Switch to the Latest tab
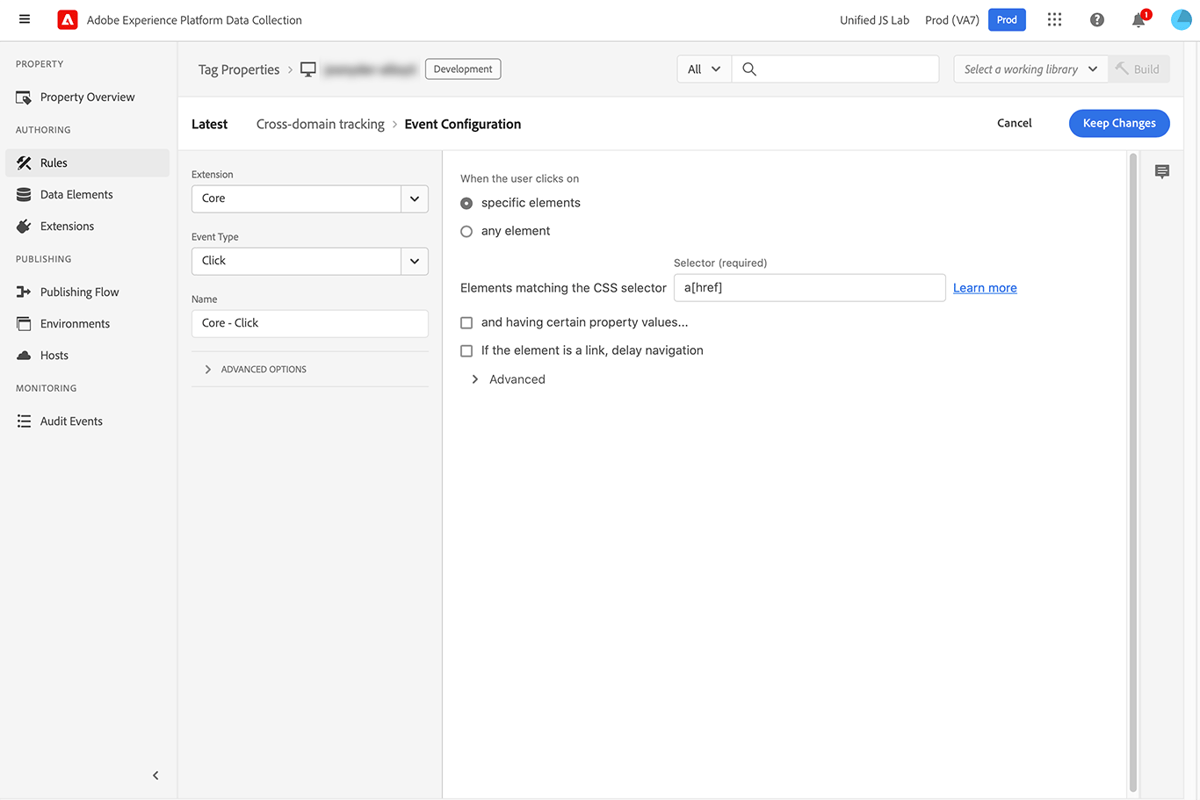This screenshot has height=800, width=1200. click(209, 123)
